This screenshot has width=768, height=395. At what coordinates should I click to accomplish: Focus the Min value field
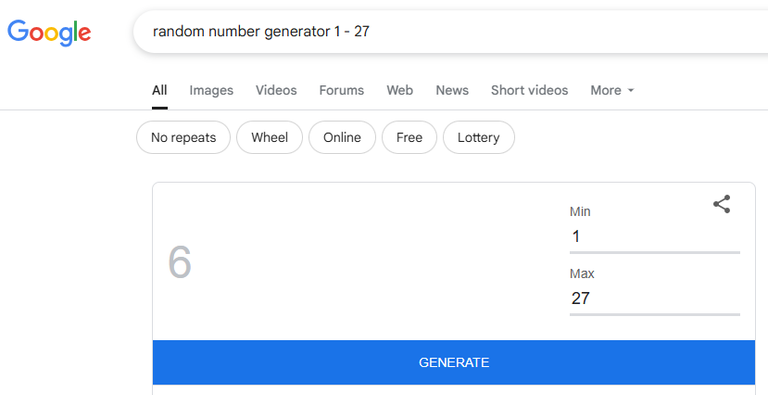(654, 237)
